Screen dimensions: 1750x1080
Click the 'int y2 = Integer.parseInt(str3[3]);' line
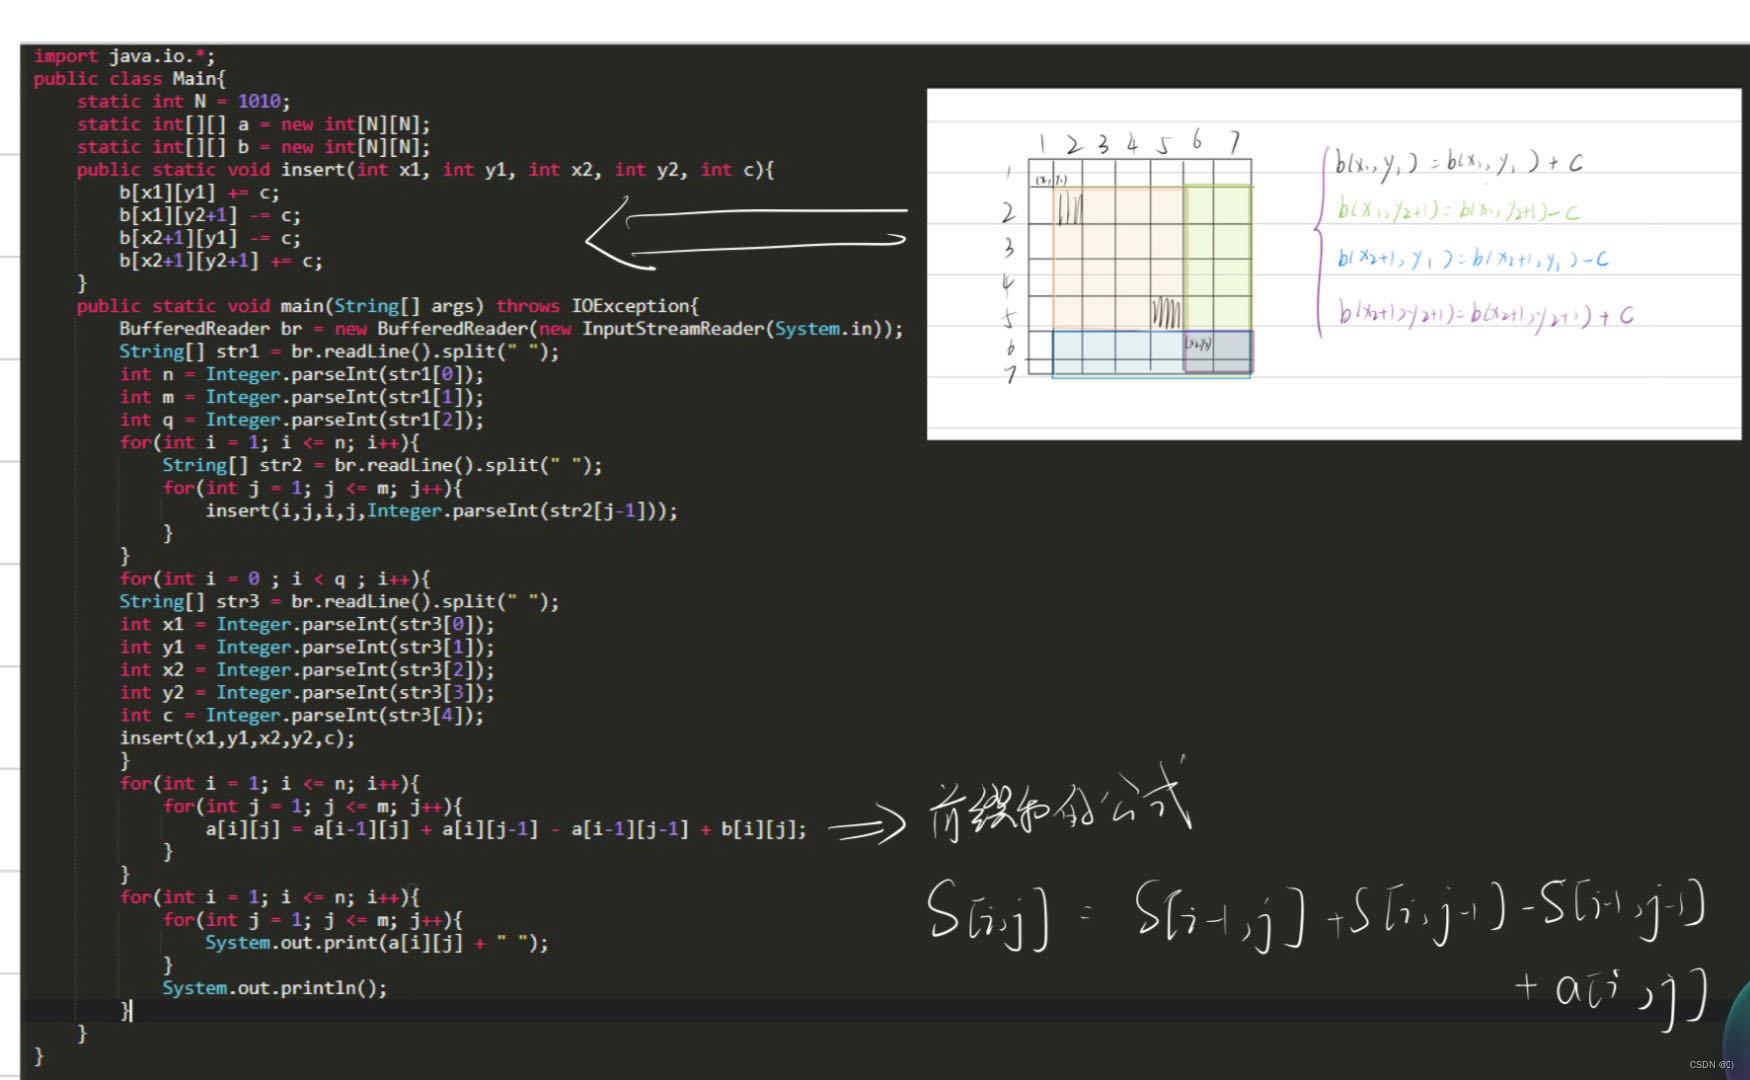307,692
